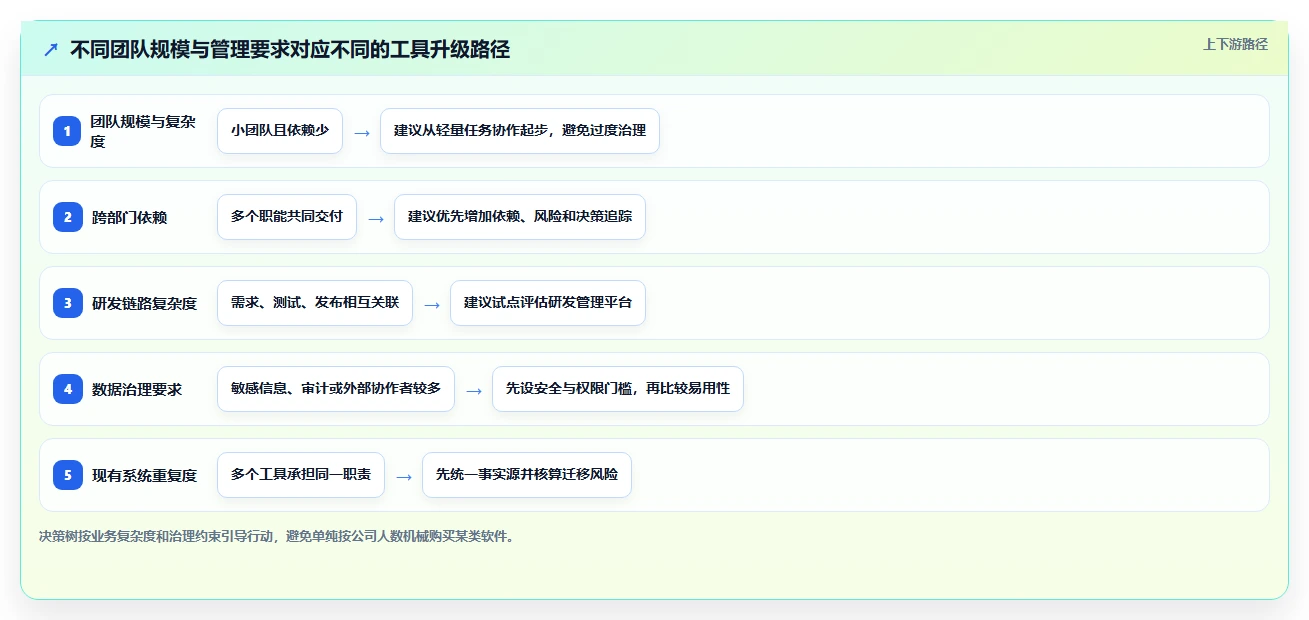This screenshot has height=620, width=1309.
Task: Click the 上下游路径 label at top right
Action: pyautogui.click(x=1235, y=44)
